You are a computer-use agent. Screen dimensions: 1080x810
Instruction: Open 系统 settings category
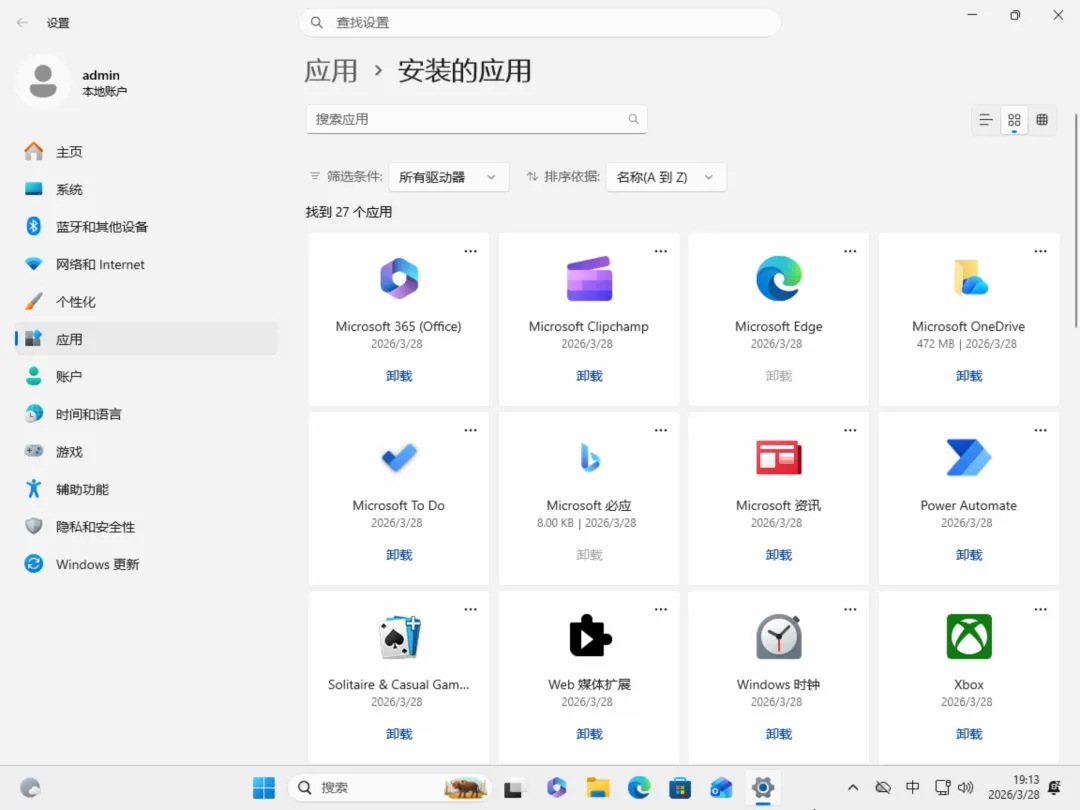[146, 189]
